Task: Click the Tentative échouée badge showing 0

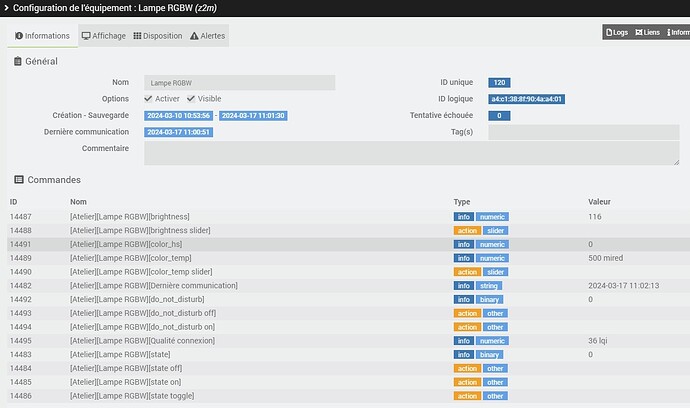Action: tap(499, 116)
